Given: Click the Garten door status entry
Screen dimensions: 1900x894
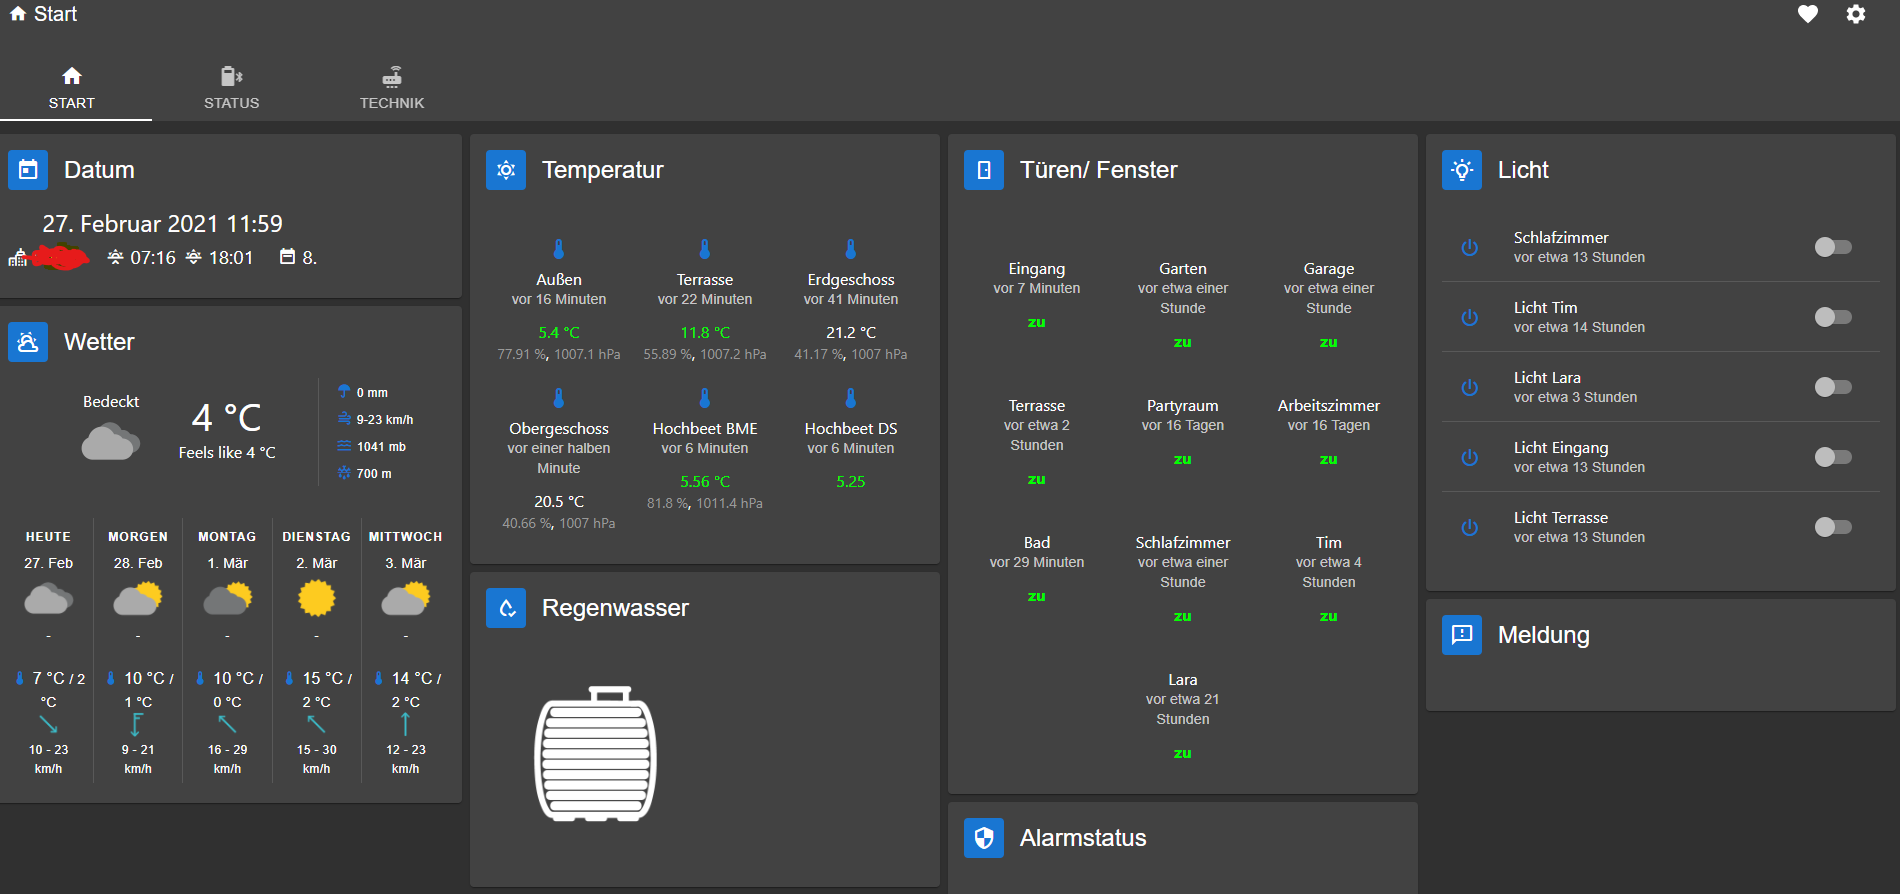Looking at the screenshot, I should click(1183, 304).
